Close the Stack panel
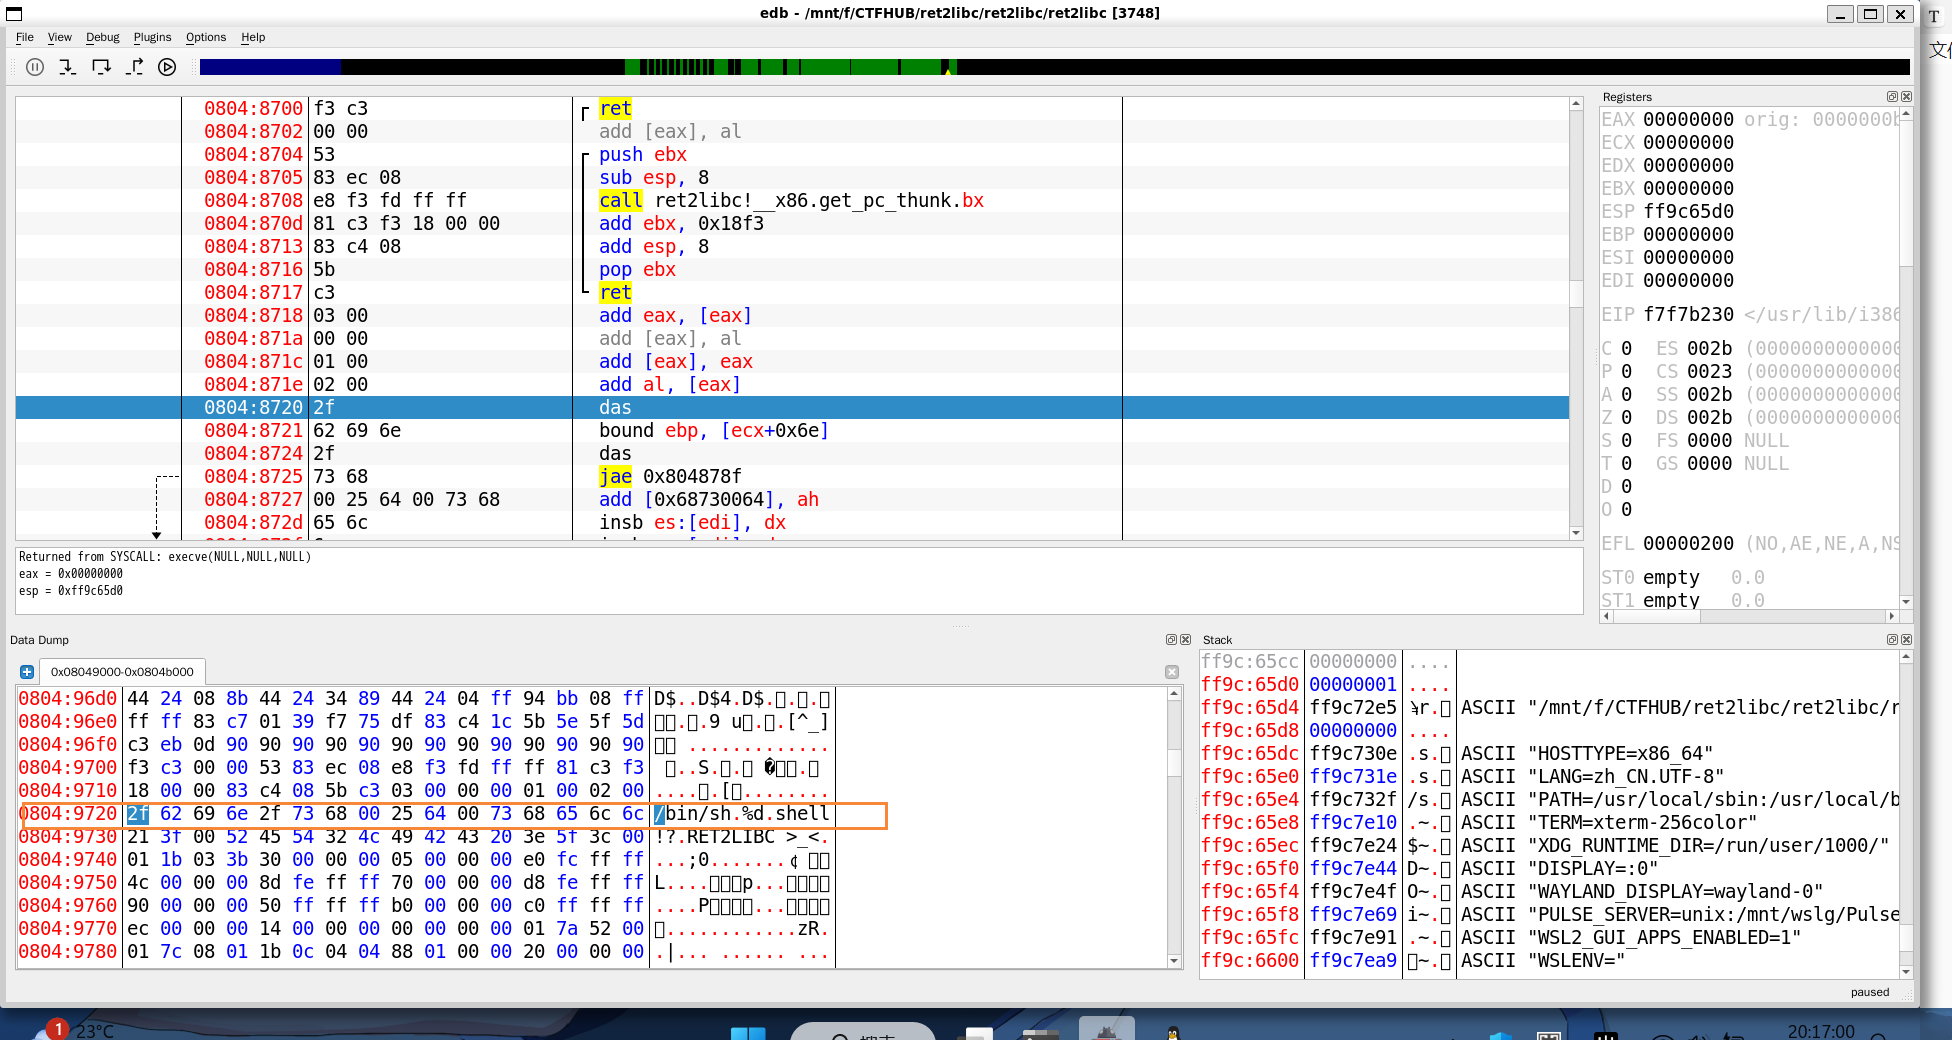The image size is (1952, 1040). point(1906,640)
